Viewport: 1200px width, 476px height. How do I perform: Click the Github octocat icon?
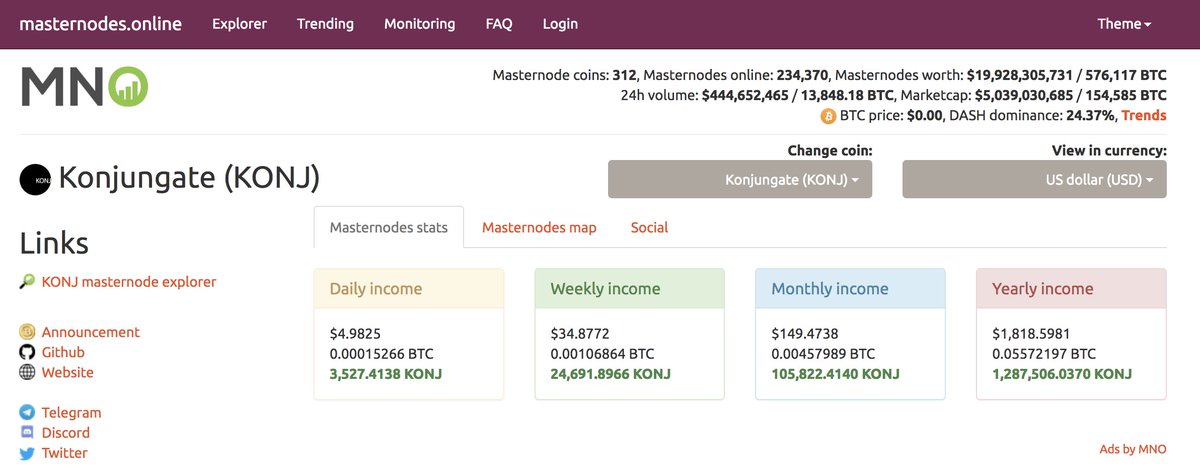click(27, 352)
